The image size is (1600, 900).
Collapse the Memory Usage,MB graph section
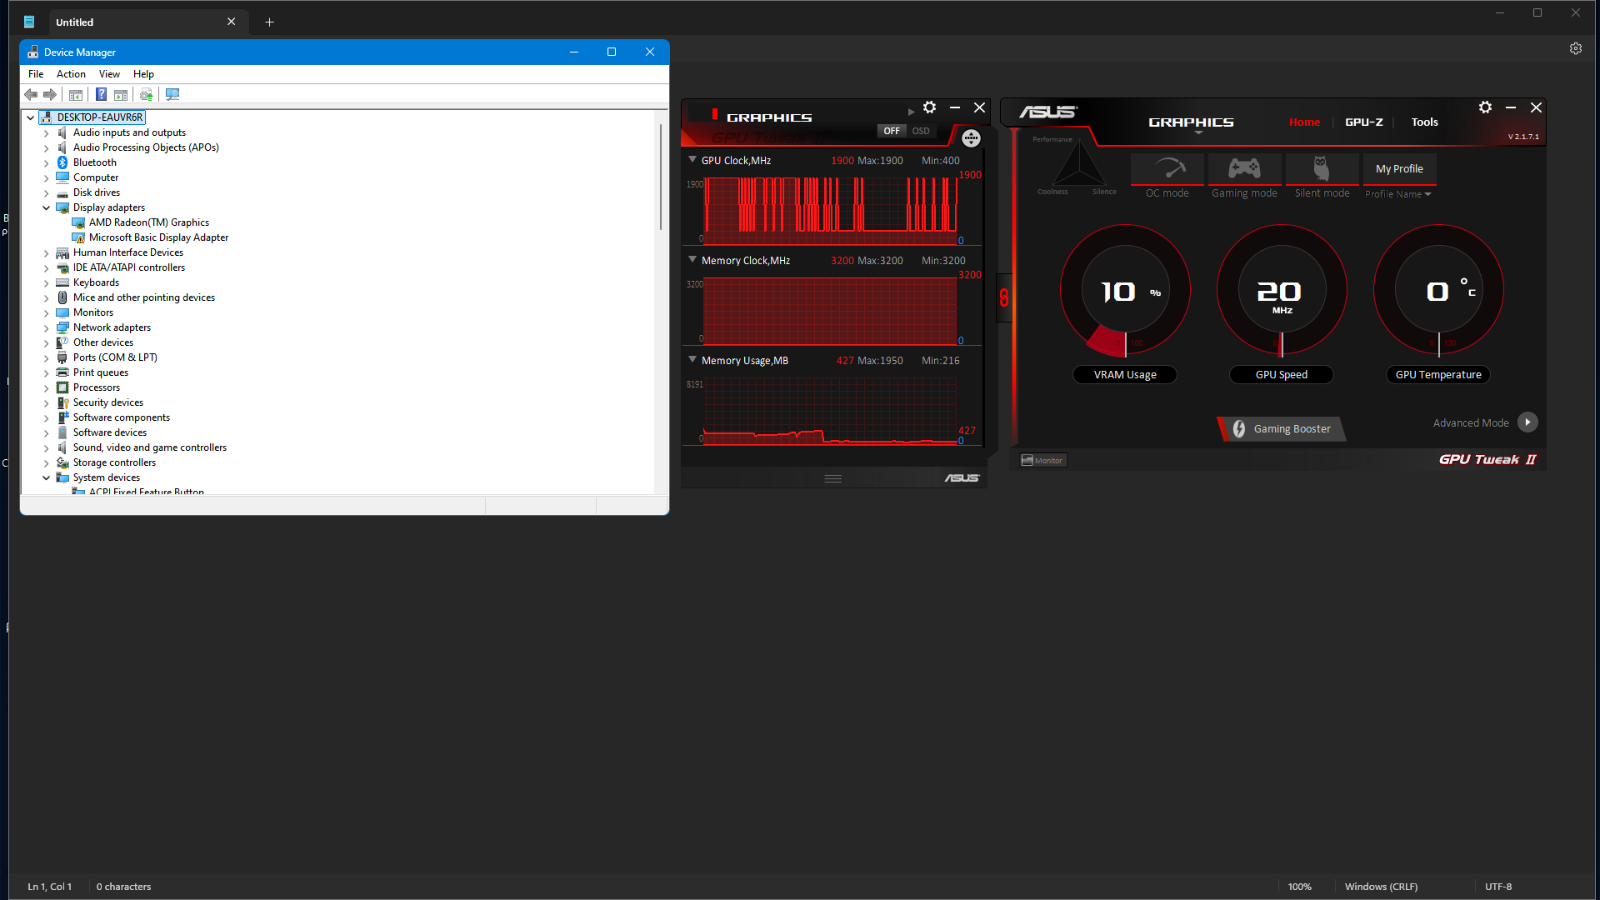tap(692, 360)
